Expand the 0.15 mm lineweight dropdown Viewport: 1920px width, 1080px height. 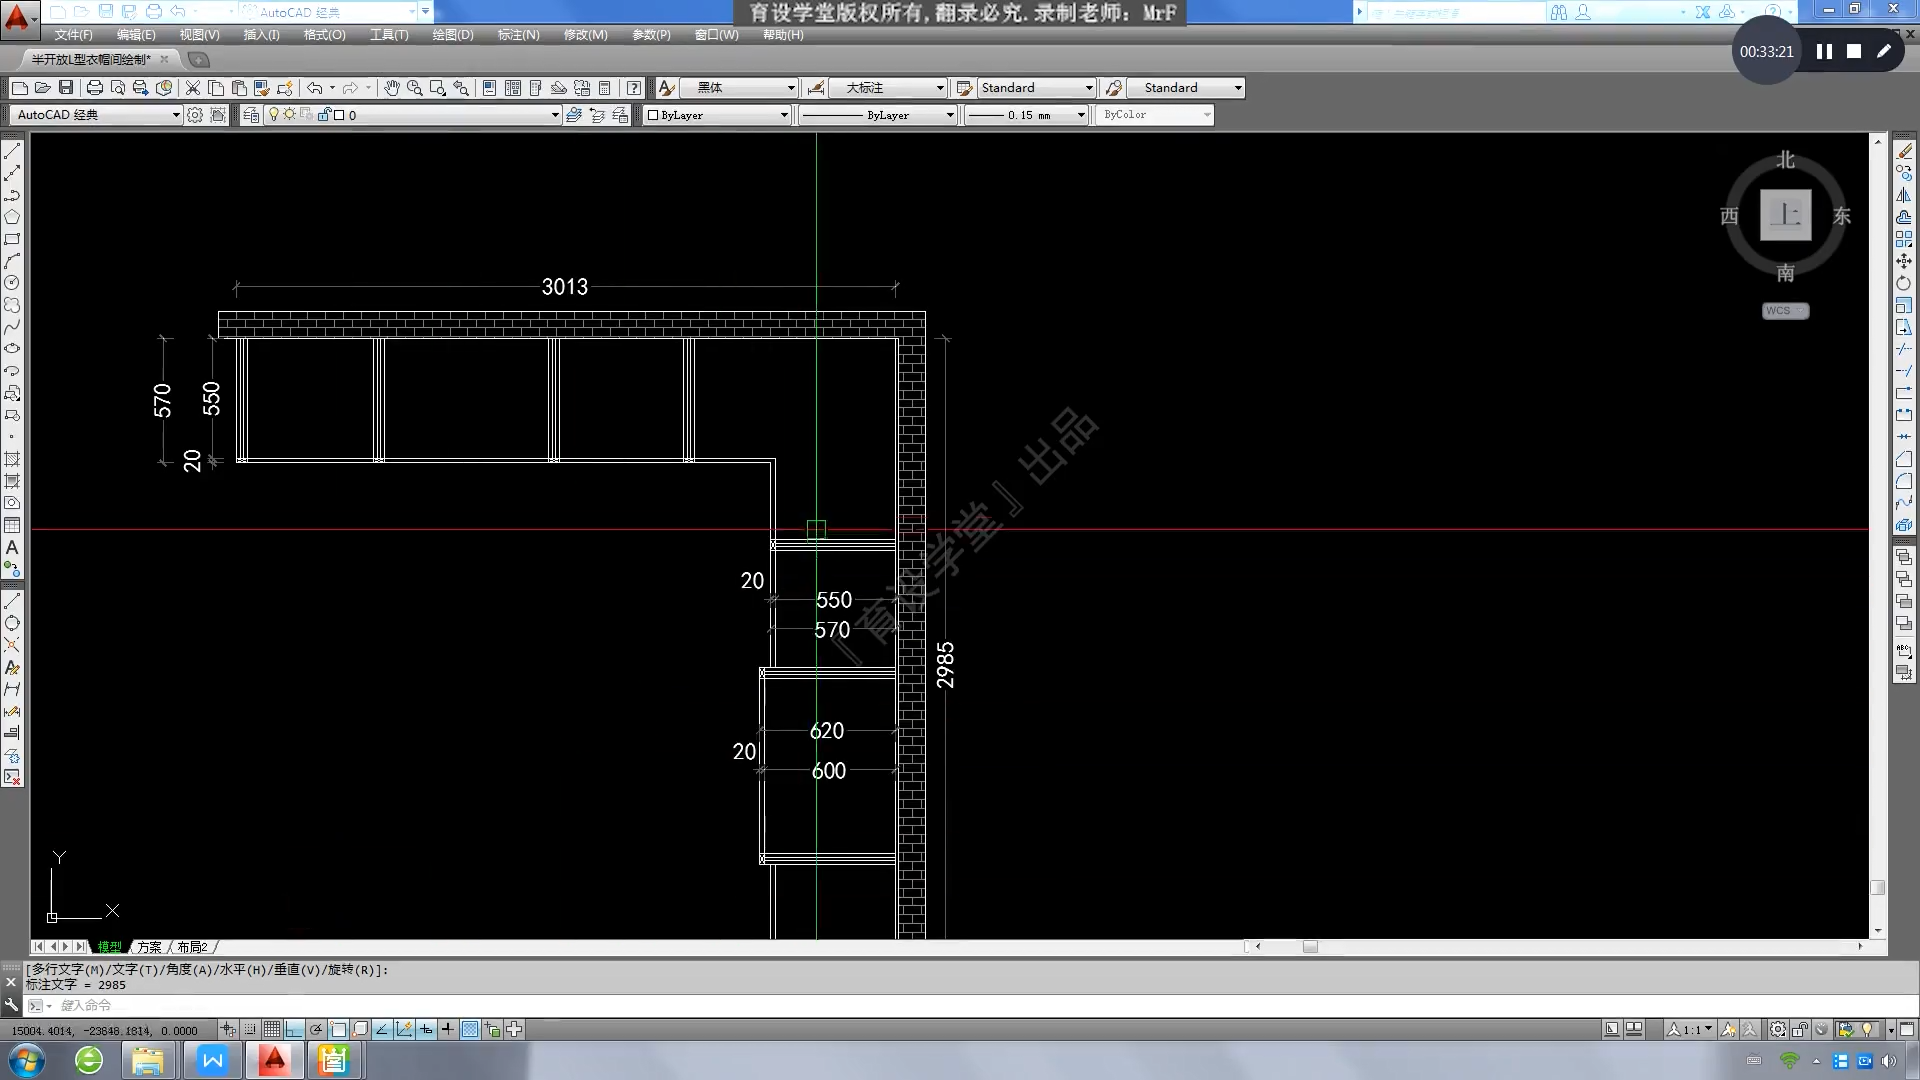pos(1081,115)
